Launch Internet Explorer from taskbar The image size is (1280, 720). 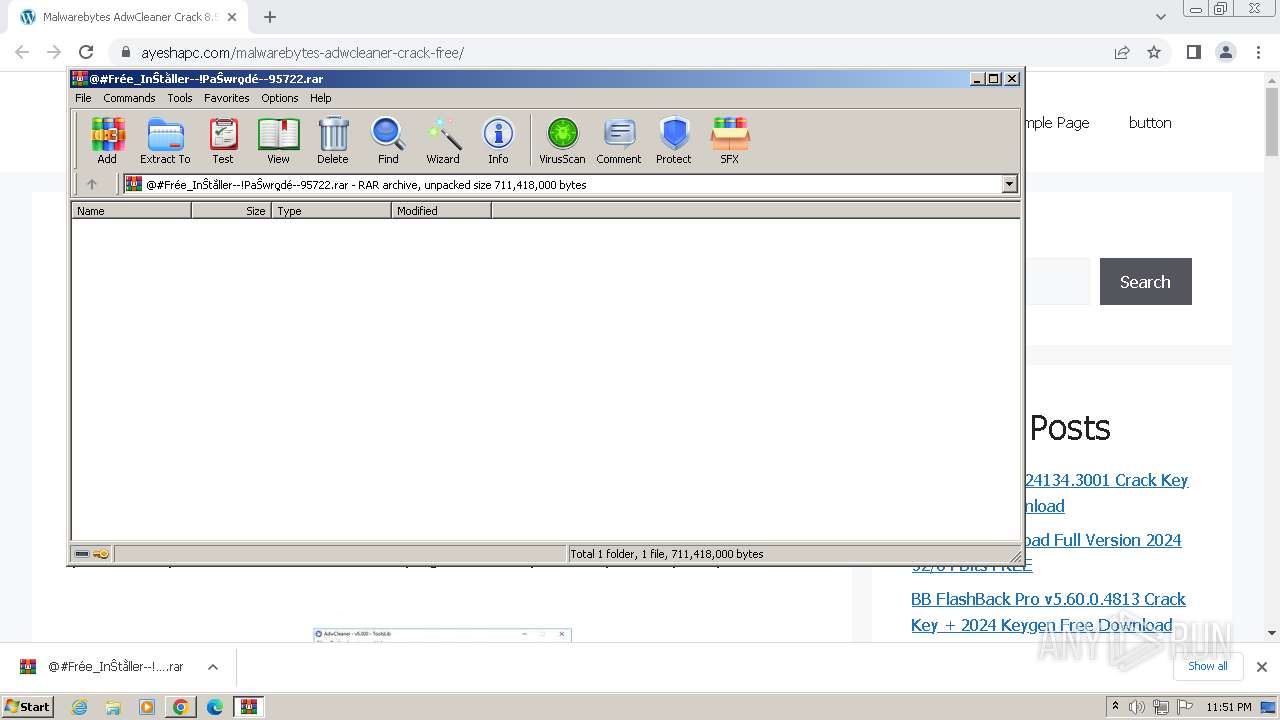click(79, 707)
